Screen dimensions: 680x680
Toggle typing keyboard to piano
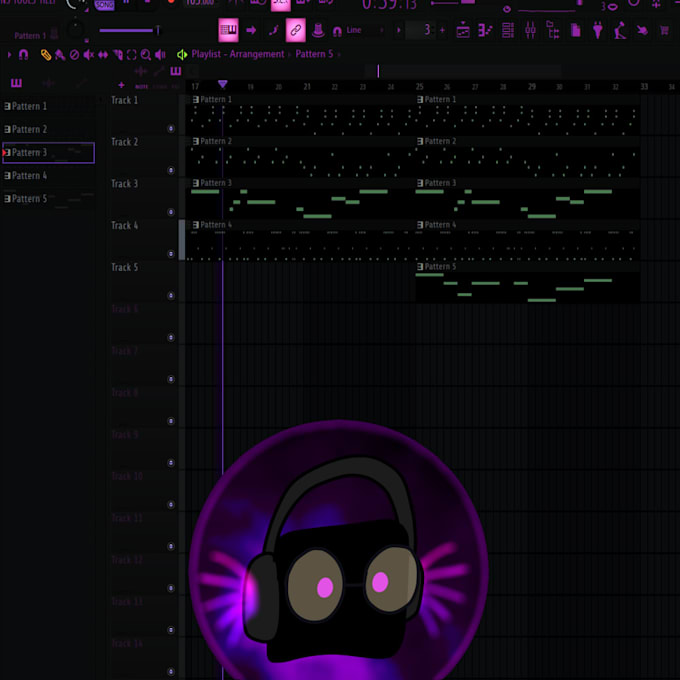pyautogui.click(x=229, y=30)
